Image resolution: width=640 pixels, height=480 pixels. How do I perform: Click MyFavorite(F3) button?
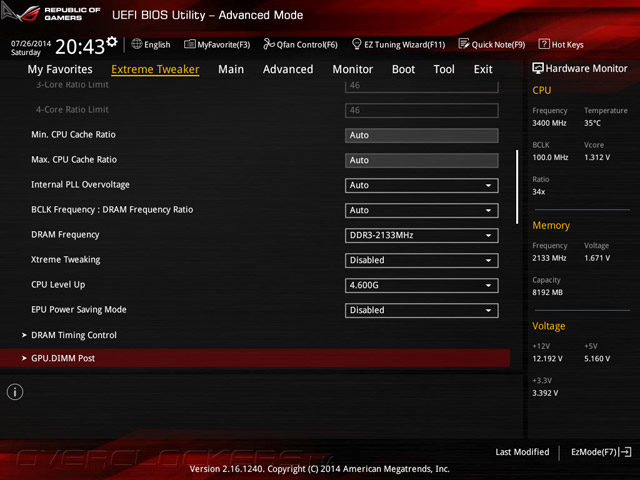[217, 44]
